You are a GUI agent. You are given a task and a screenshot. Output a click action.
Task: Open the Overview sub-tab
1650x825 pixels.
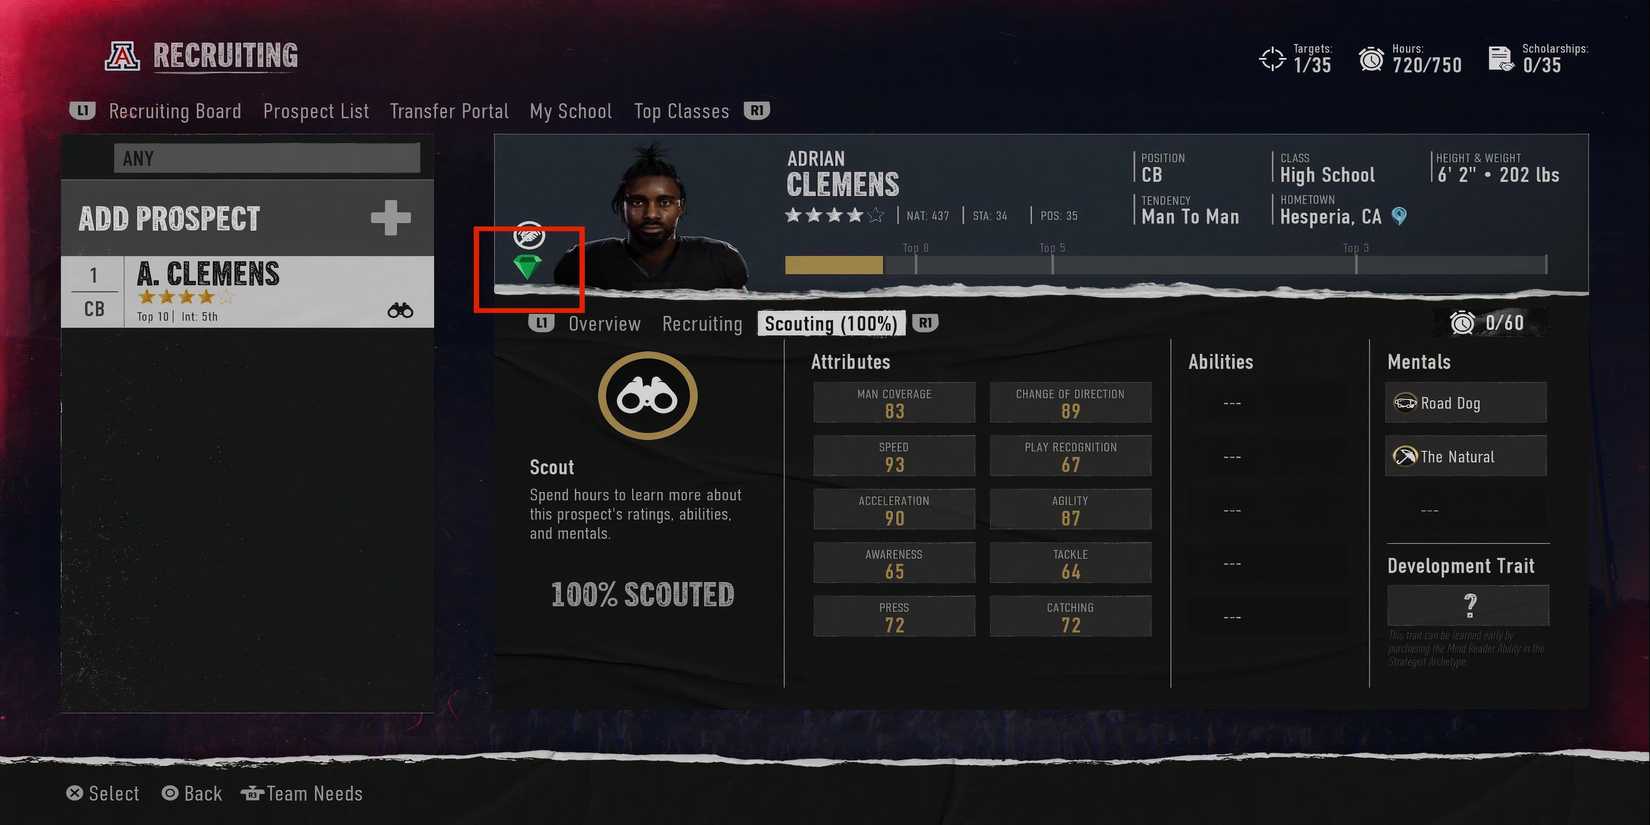click(604, 324)
